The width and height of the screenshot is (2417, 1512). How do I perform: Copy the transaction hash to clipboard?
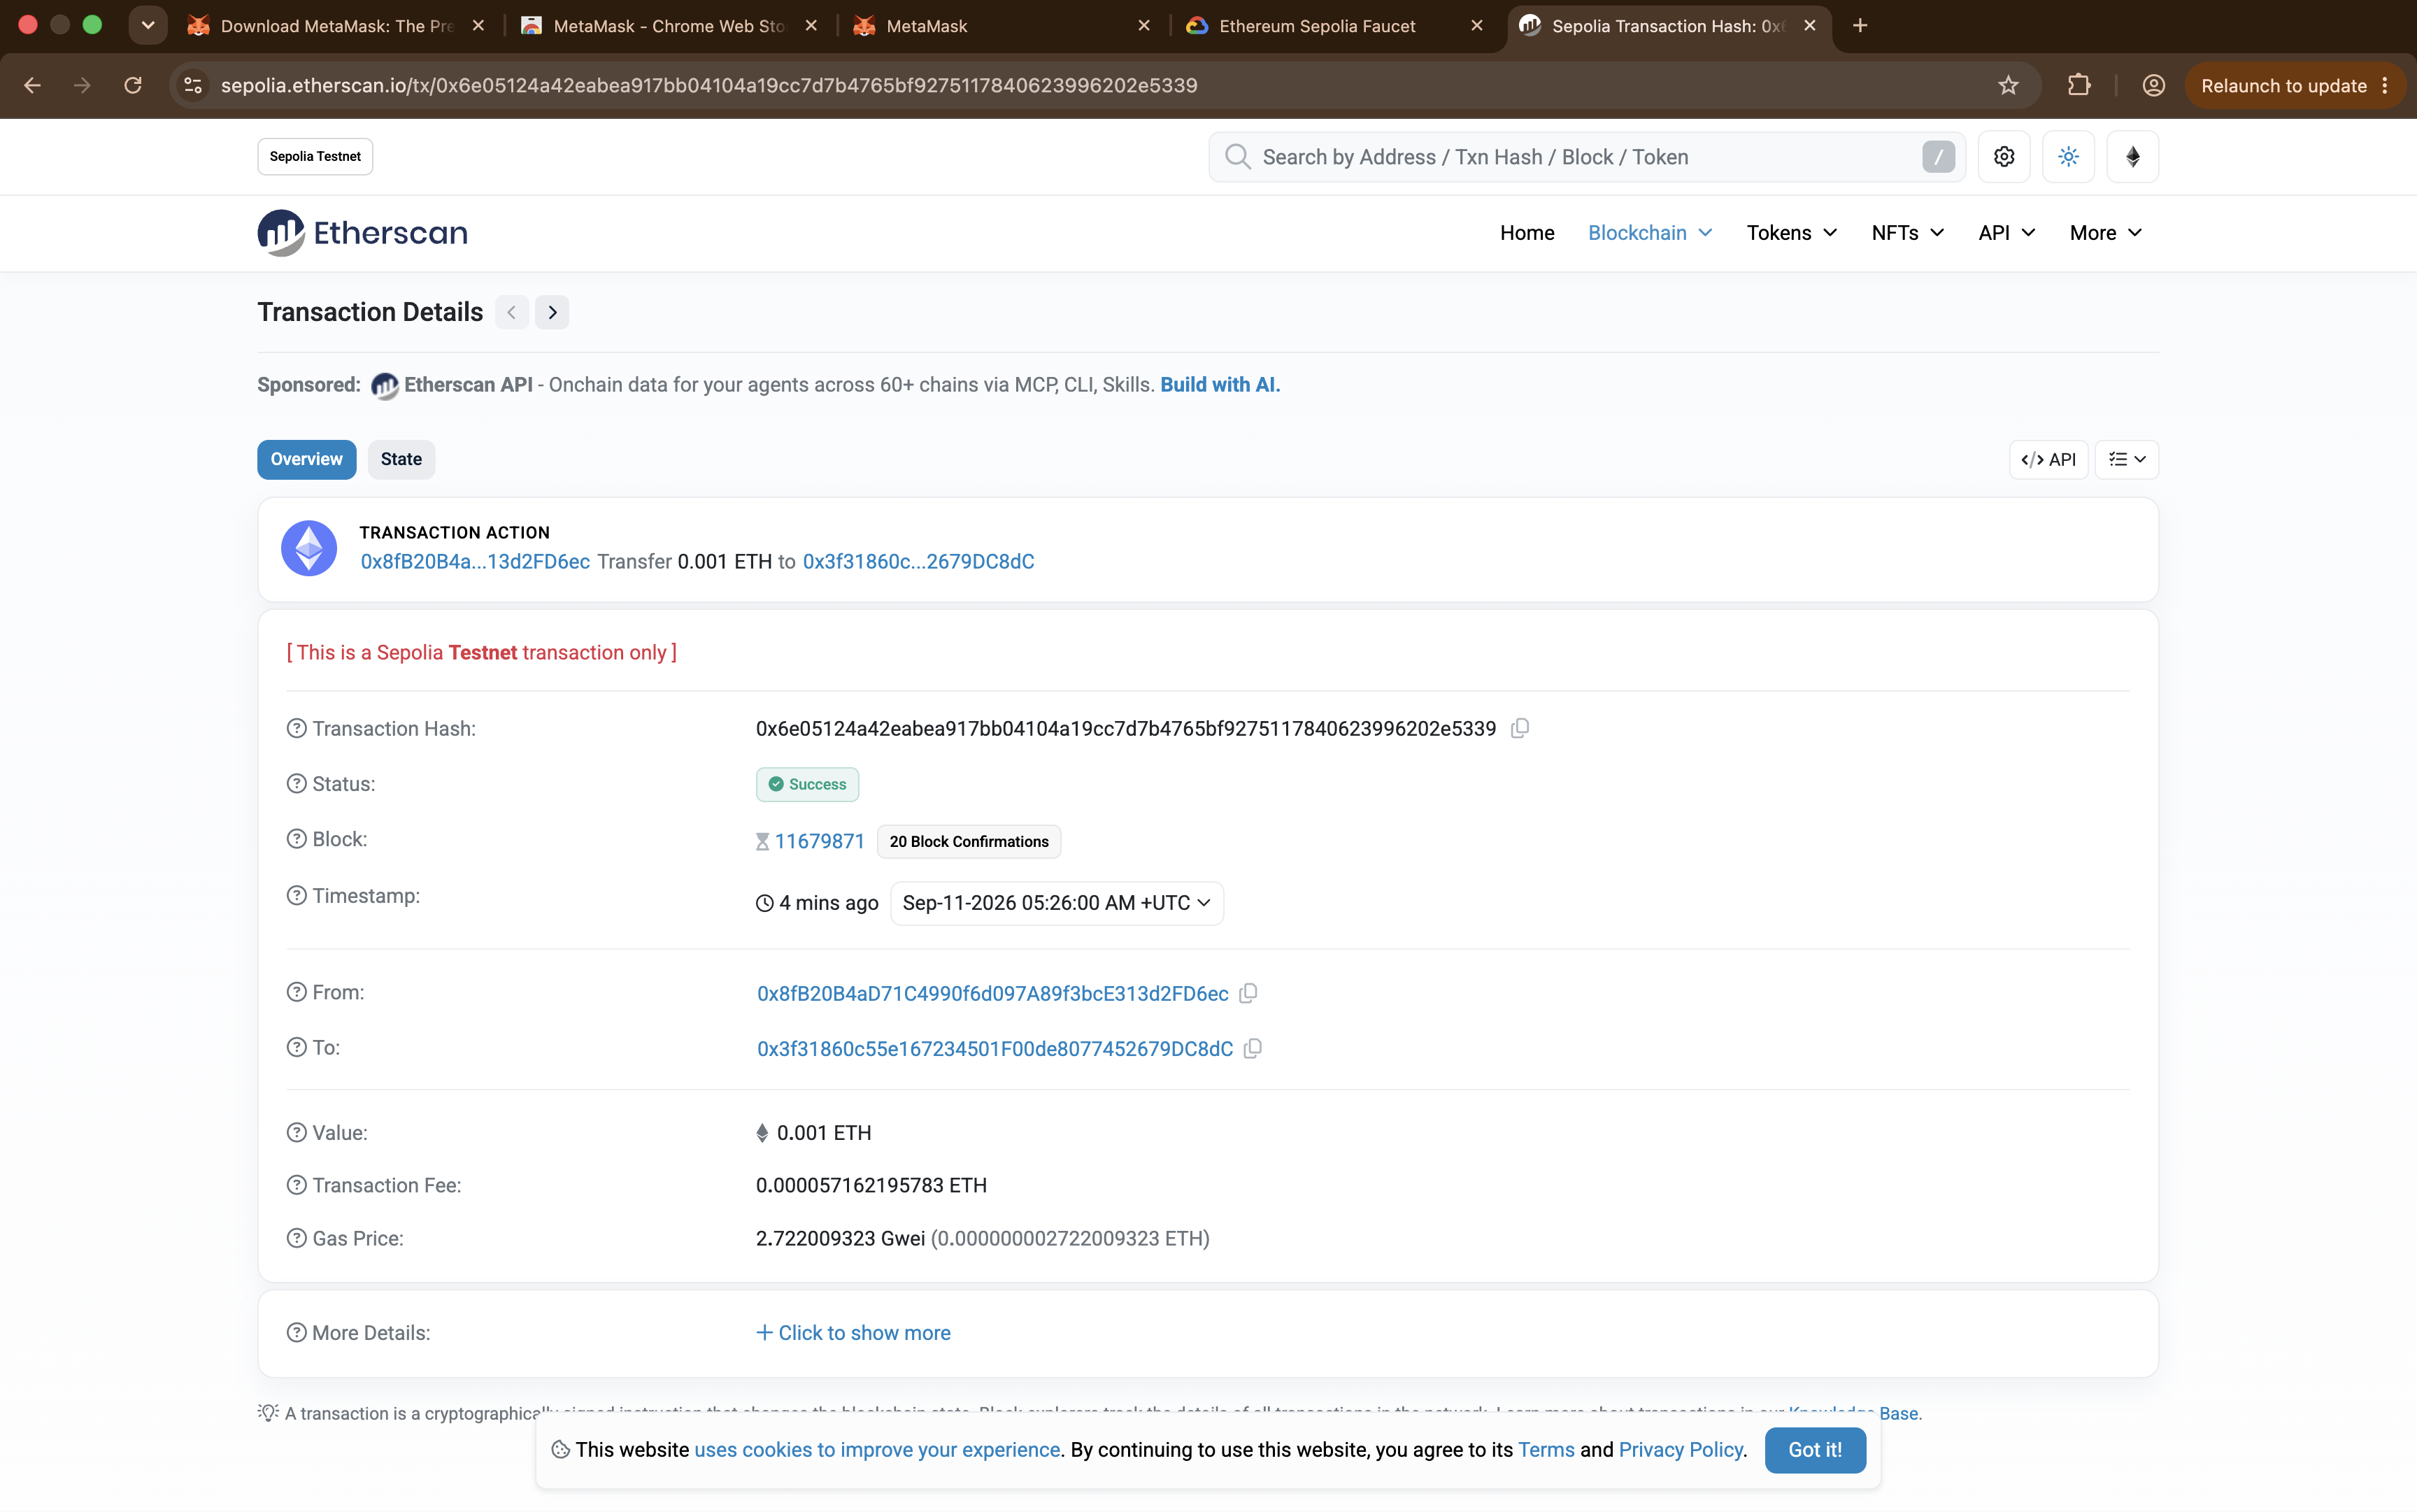(1520, 728)
